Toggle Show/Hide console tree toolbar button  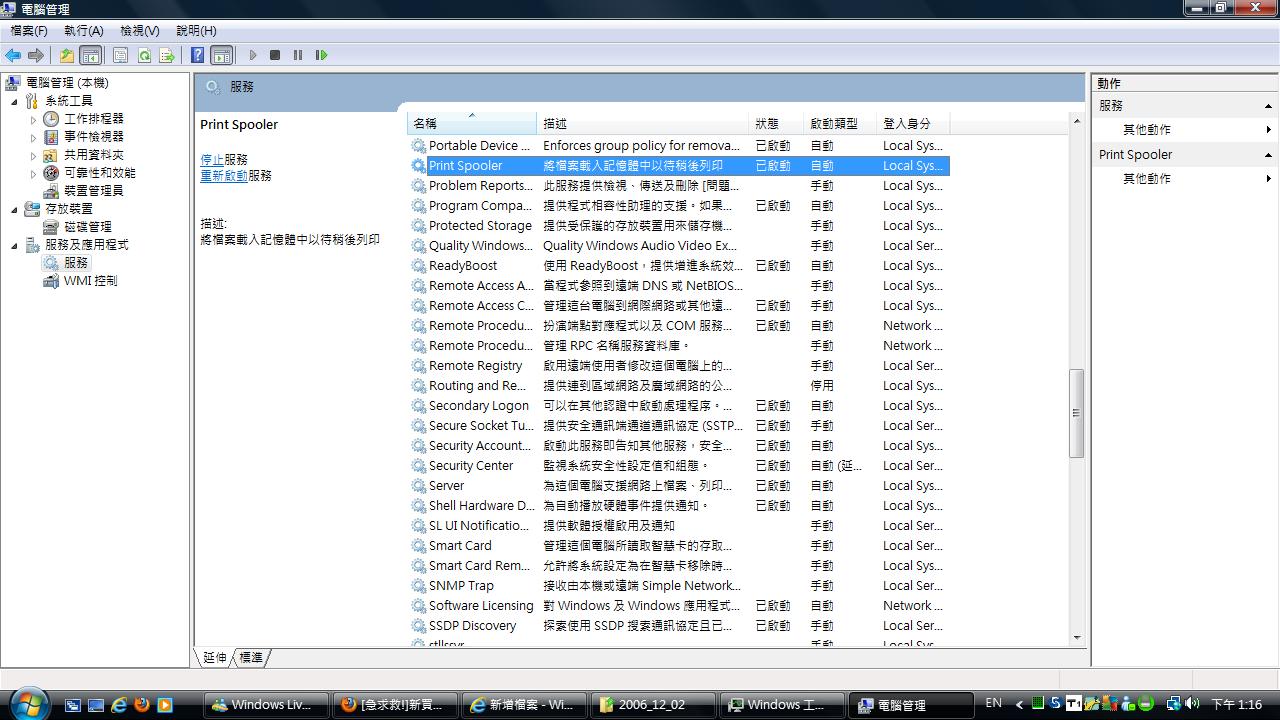coord(90,56)
